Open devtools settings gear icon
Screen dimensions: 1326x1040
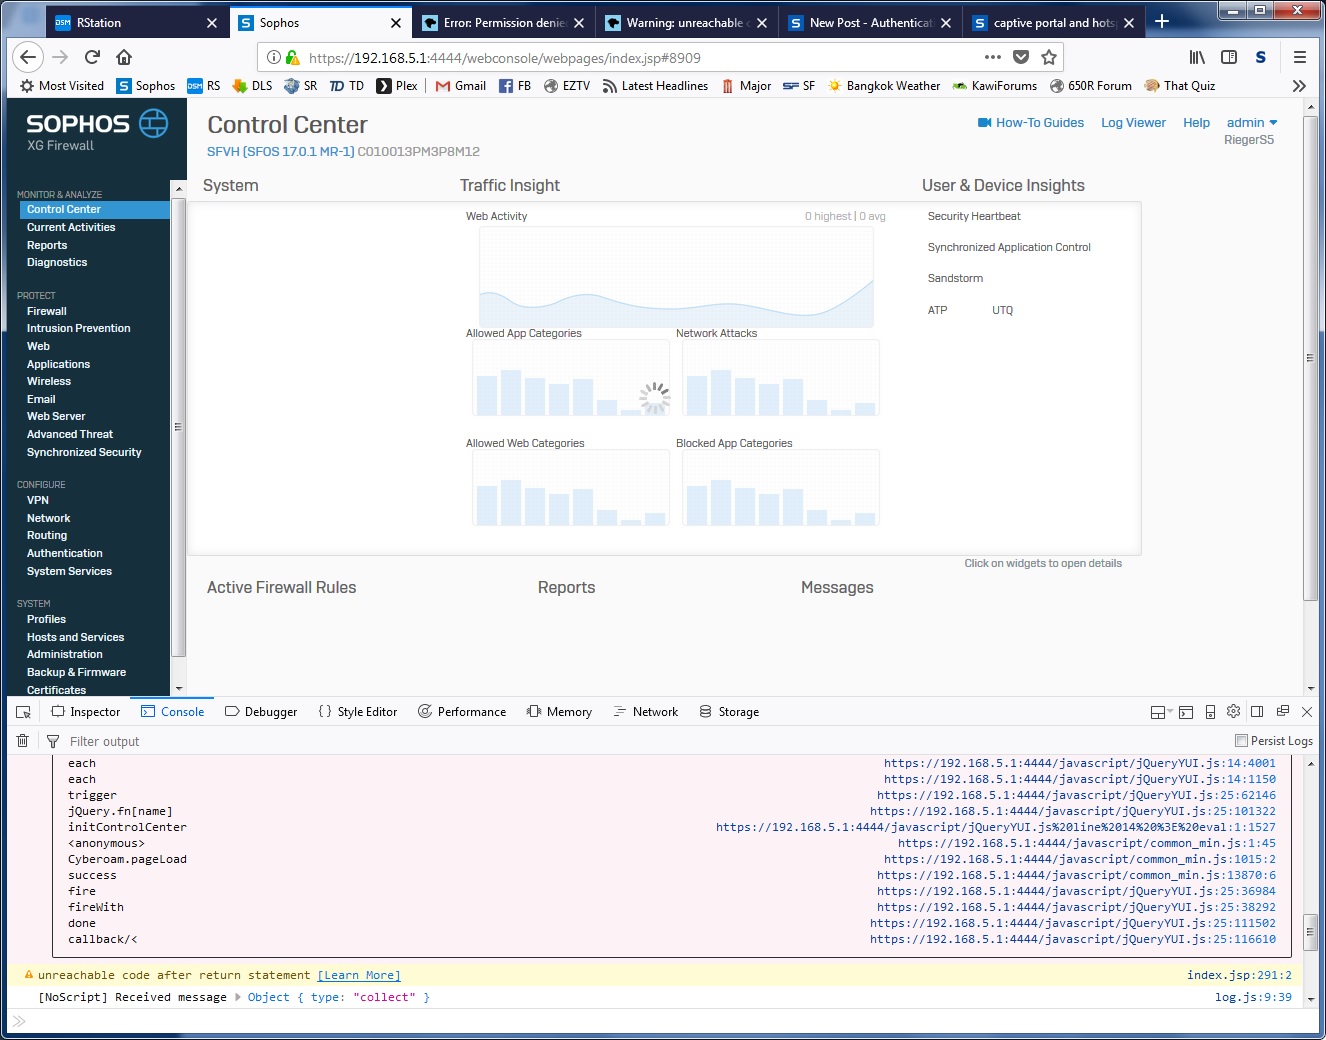pyautogui.click(x=1233, y=712)
